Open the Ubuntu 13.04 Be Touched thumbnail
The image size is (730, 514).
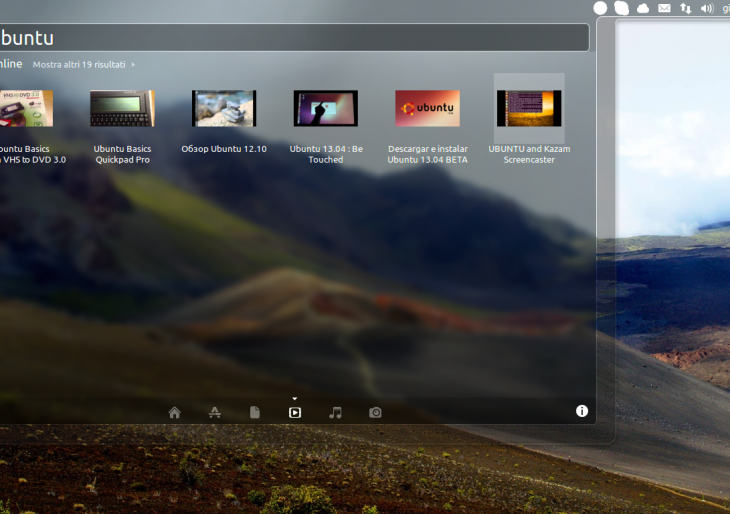(x=326, y=108)
